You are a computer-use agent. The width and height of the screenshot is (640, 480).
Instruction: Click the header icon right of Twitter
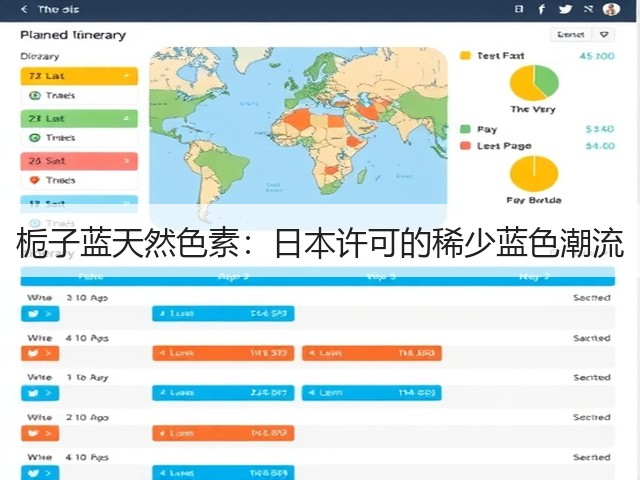click(588, 9)
